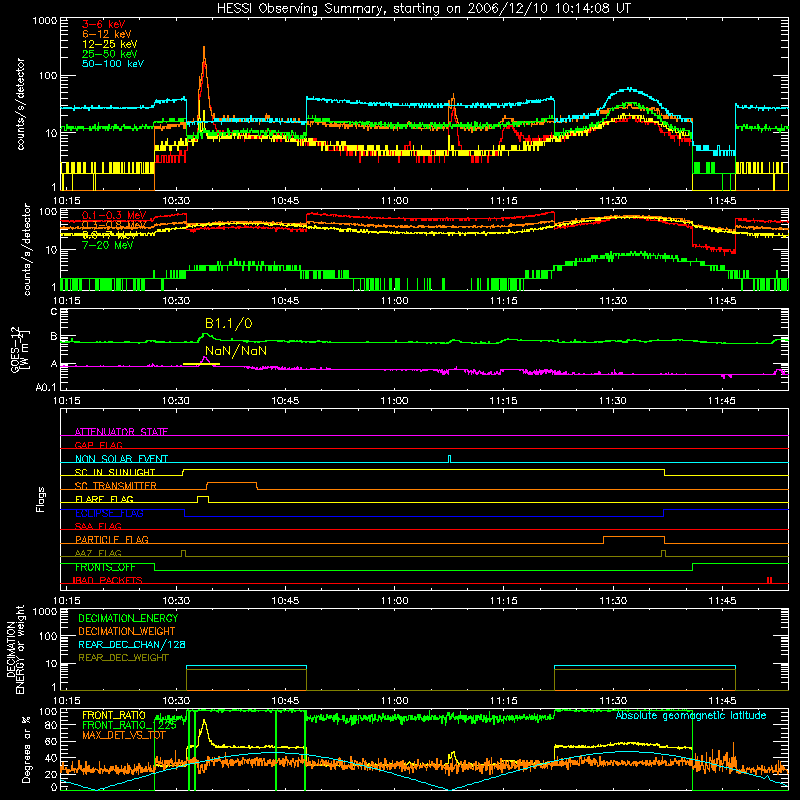Click the 0.3-0.8 MeV legend label
Image resolution: width=800 pixels, height=800 pixels.
point(114,225)
